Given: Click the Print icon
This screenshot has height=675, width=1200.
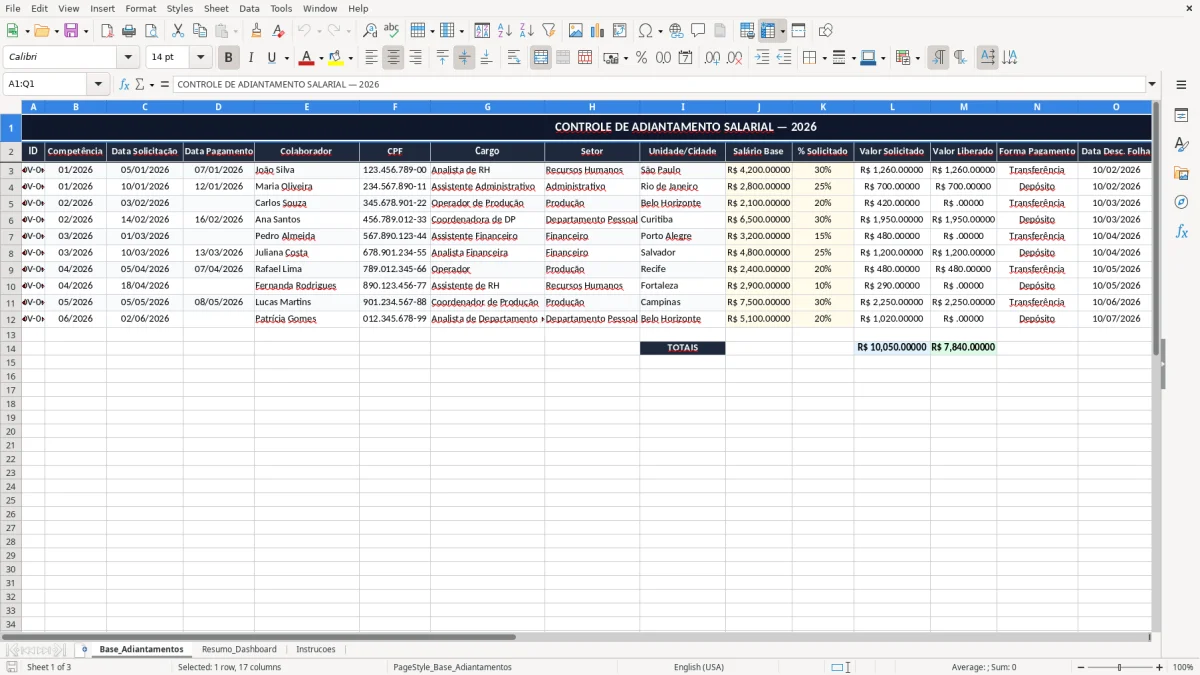Looking at the screenshot, I should pyautogui.click(x=129, y=31).
